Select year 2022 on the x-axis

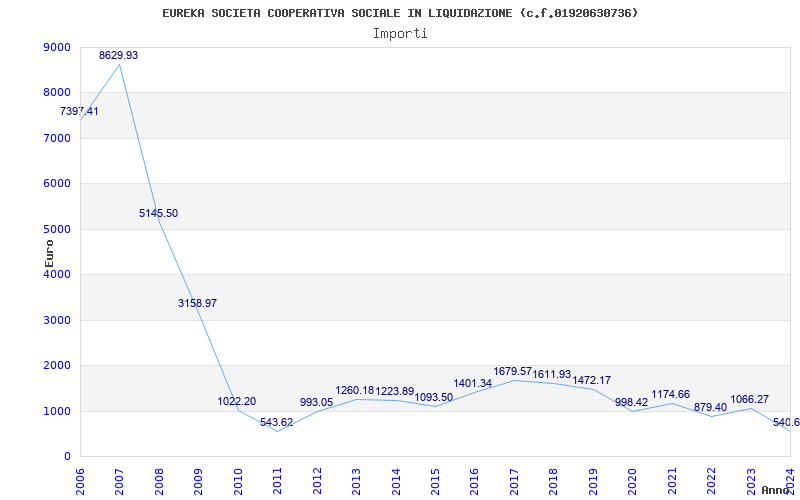click(711, 481)
